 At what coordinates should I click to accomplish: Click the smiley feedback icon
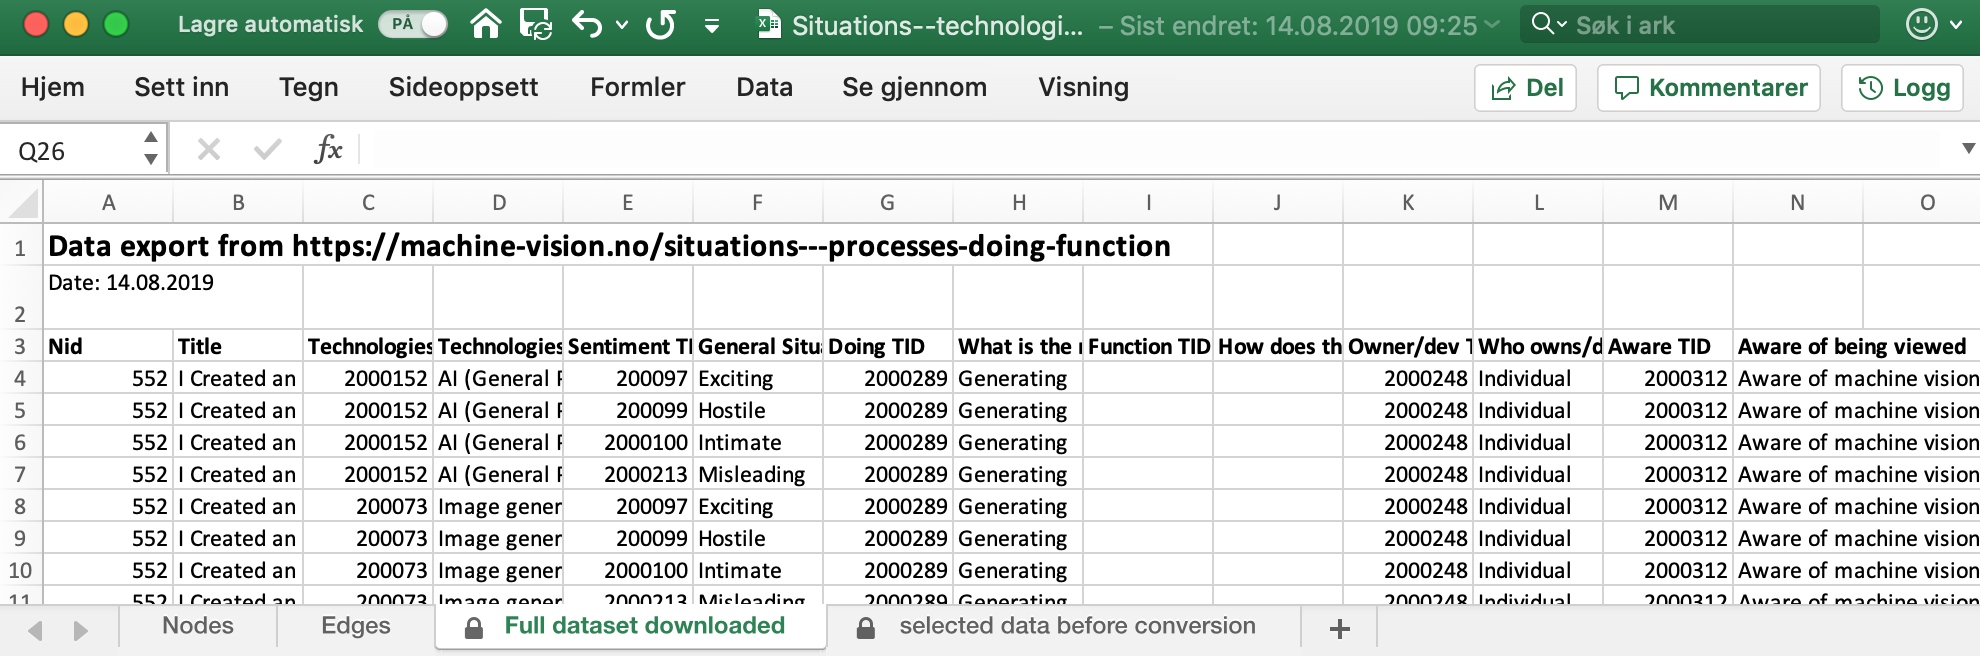[1921, 24]
